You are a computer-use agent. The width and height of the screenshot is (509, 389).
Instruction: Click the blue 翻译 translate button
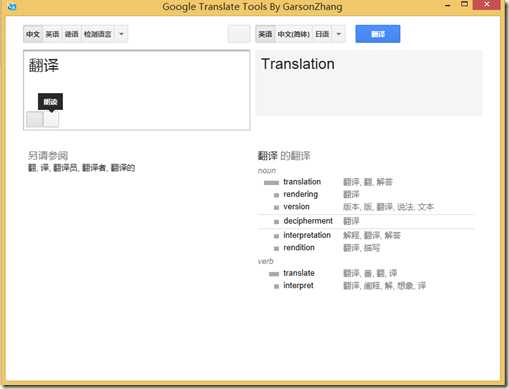coord(378,34)
